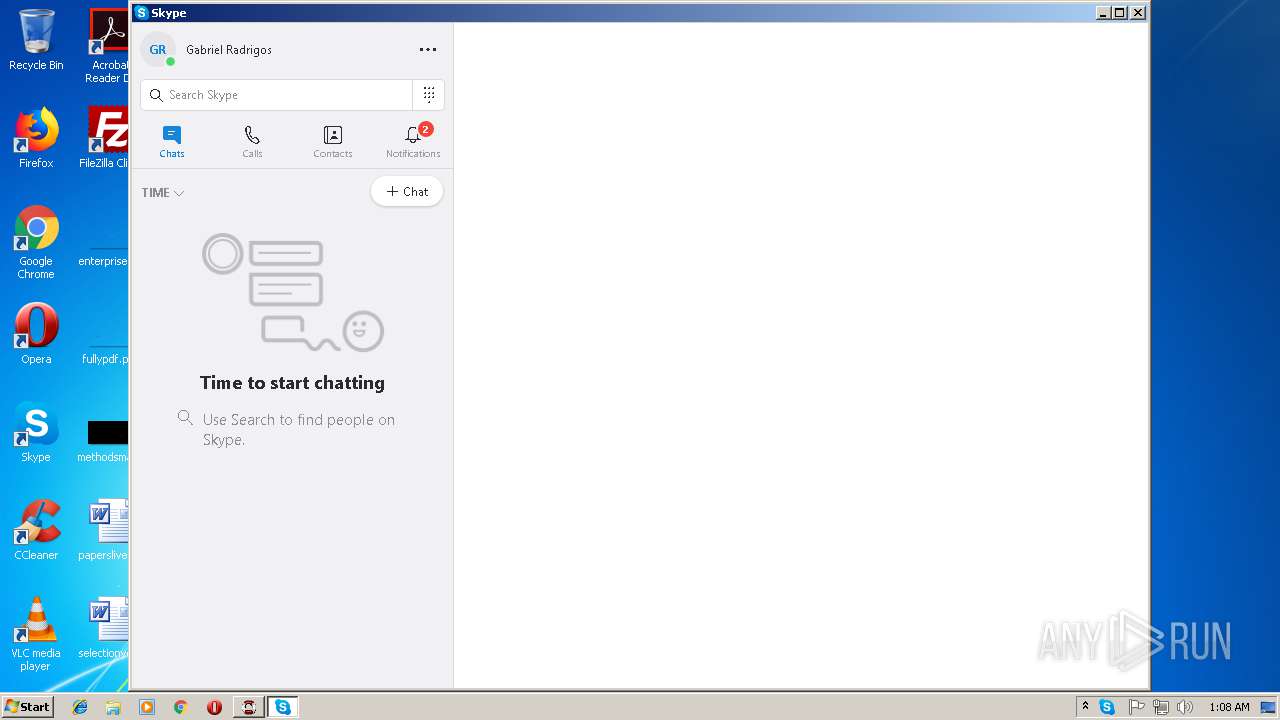1280x720 pixels.
Task: Open the network tray icon
Action: (x=1161, y=707)
